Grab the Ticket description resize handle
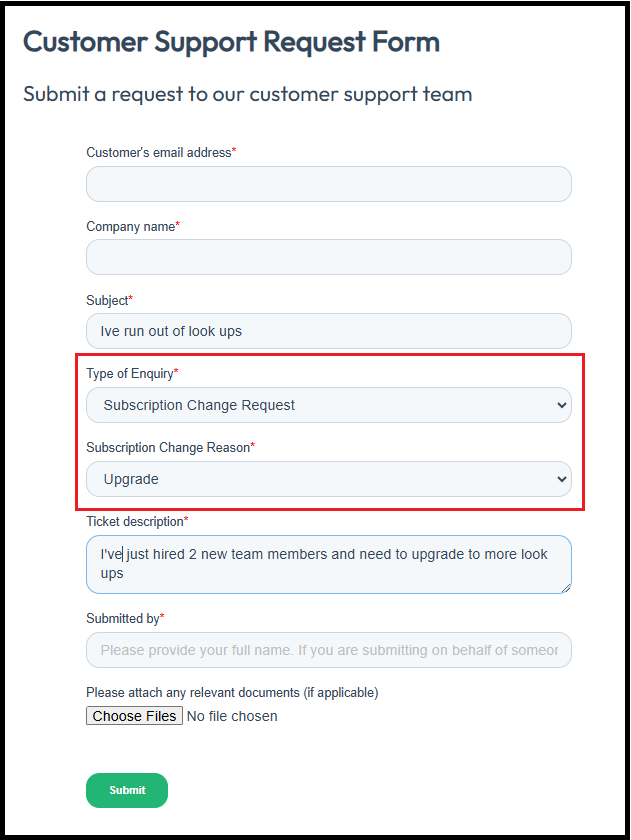 coord(566,588)
